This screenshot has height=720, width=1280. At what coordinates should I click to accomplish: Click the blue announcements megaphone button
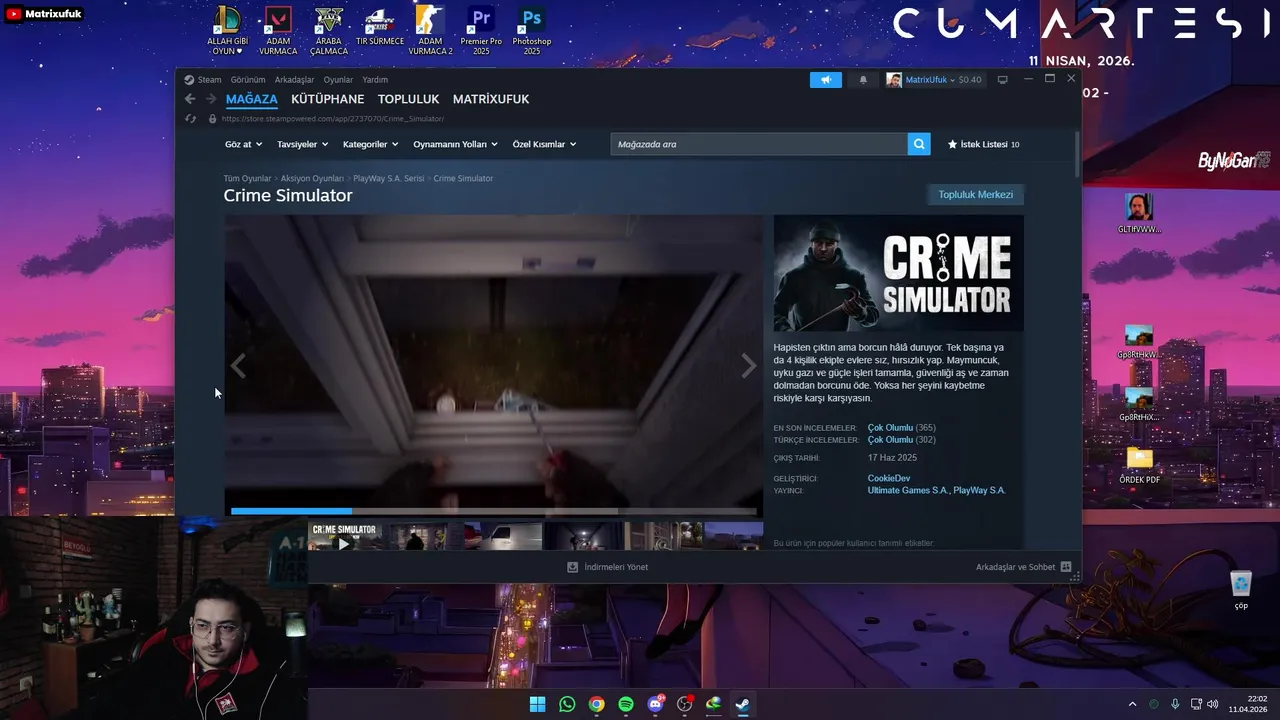pyautogui.click(x=826, y=80)
